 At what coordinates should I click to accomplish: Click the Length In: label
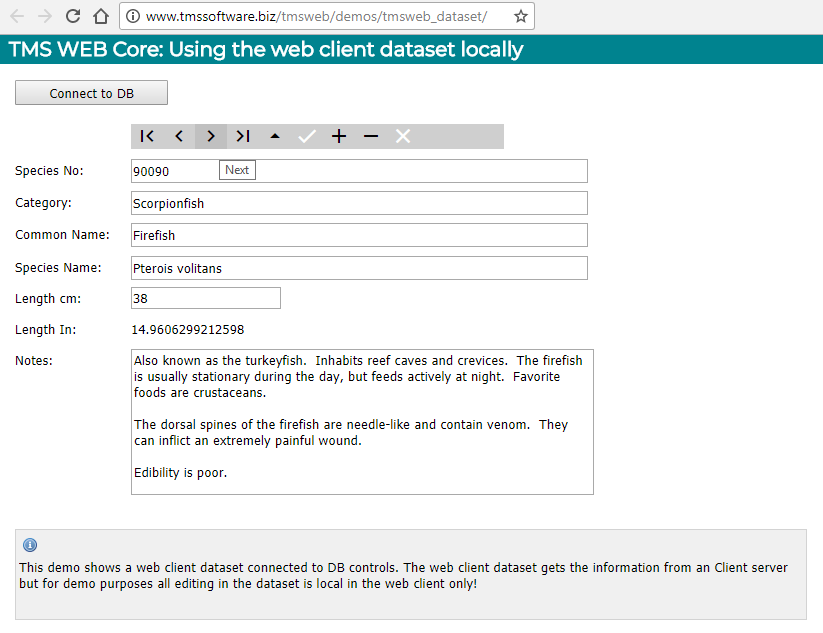[46, 330]
